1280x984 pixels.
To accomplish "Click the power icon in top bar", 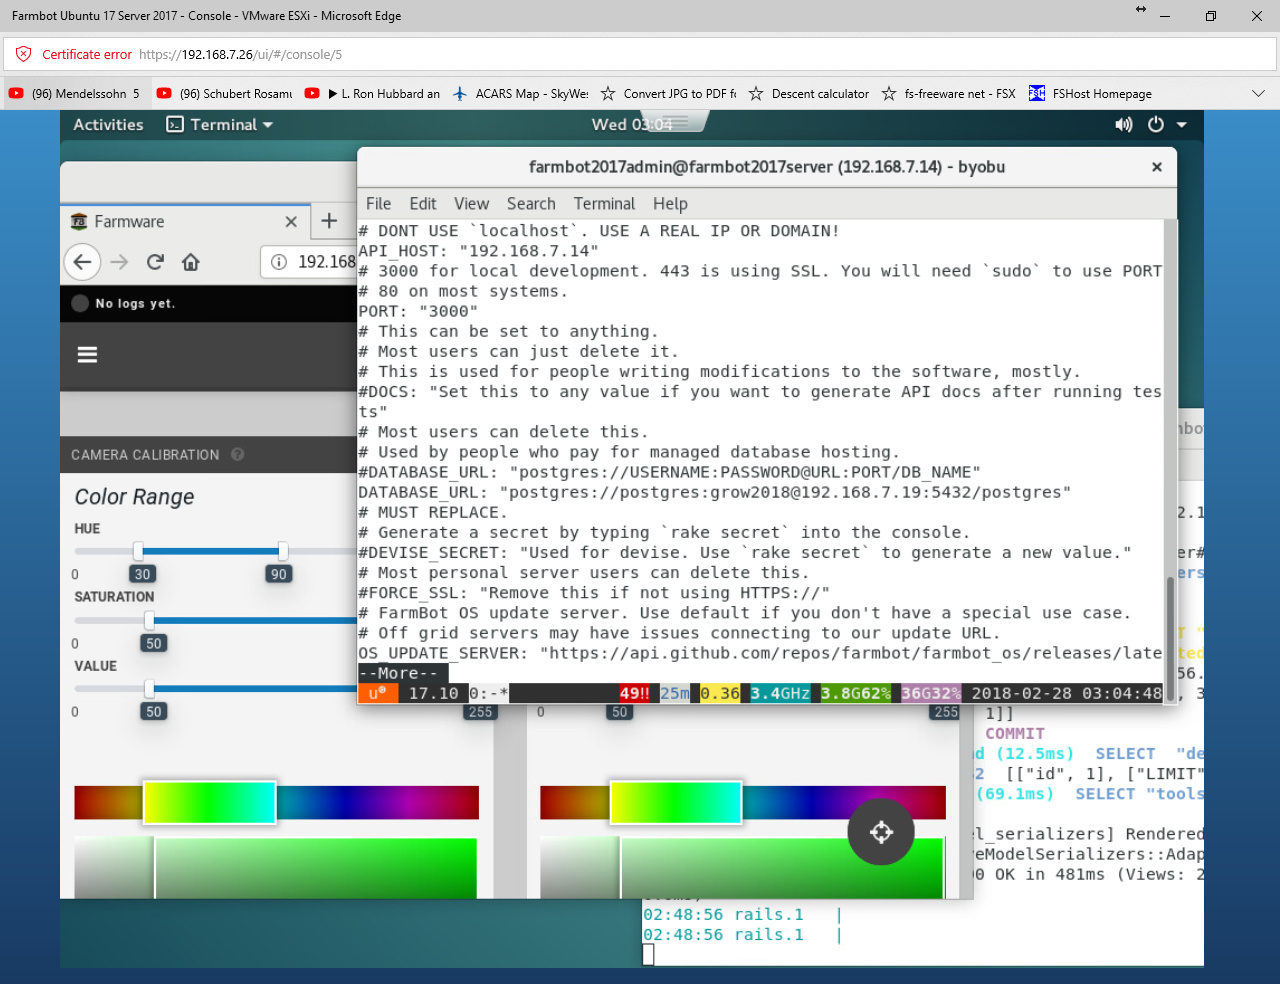I will (x=1156, y=124).
